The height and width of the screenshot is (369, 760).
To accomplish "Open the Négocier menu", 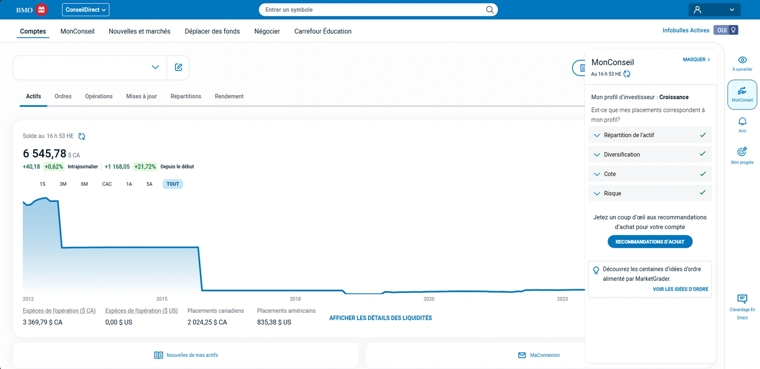I will coord(267,32).
